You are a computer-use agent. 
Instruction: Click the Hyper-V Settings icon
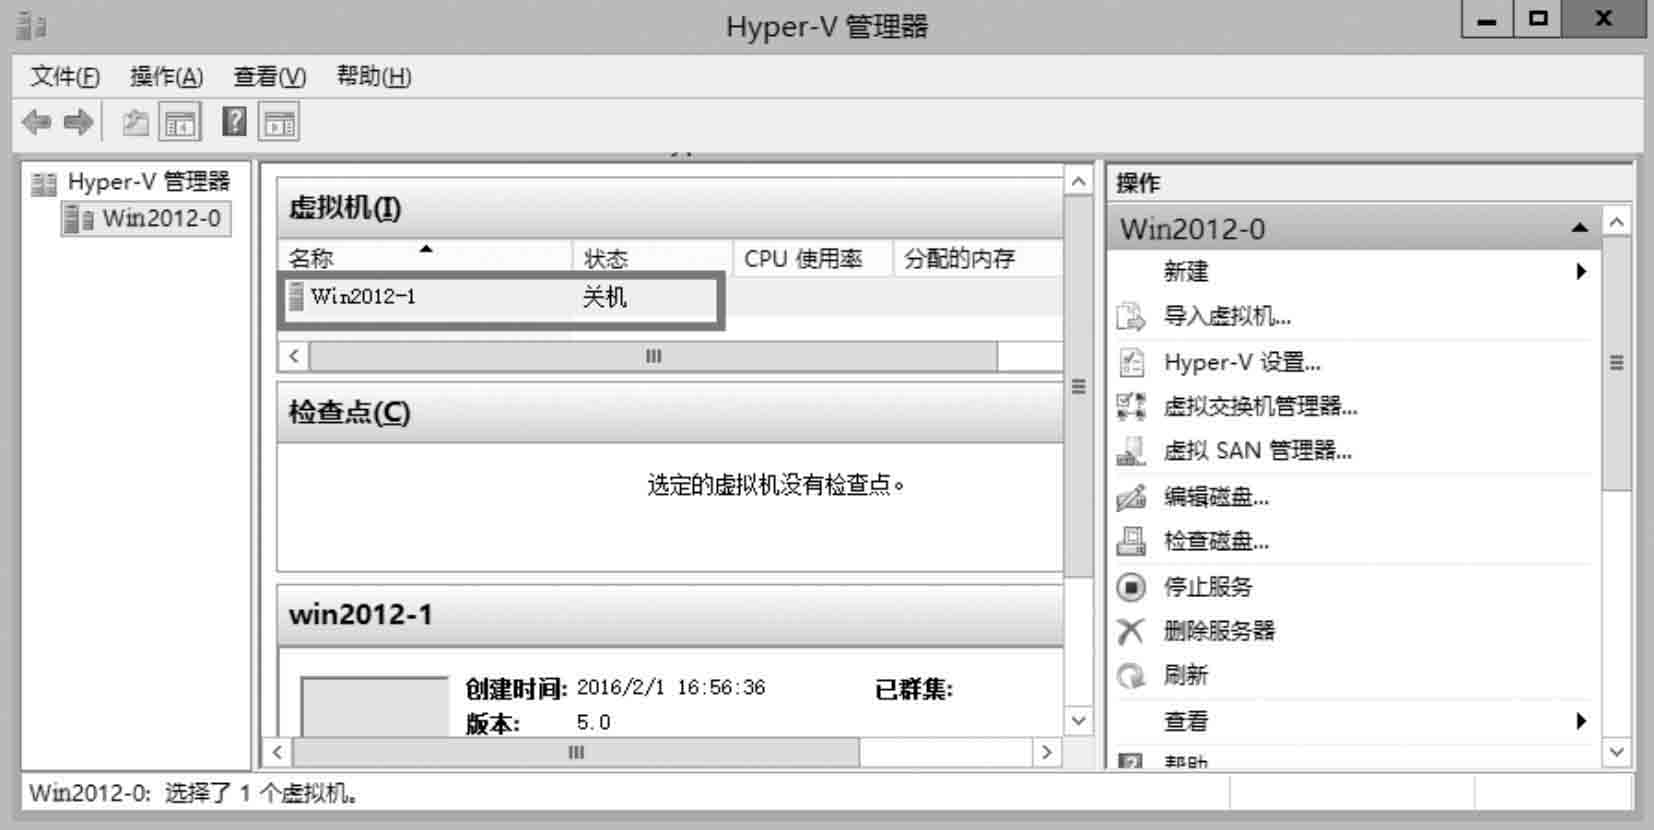click(x=1131, y=362)
